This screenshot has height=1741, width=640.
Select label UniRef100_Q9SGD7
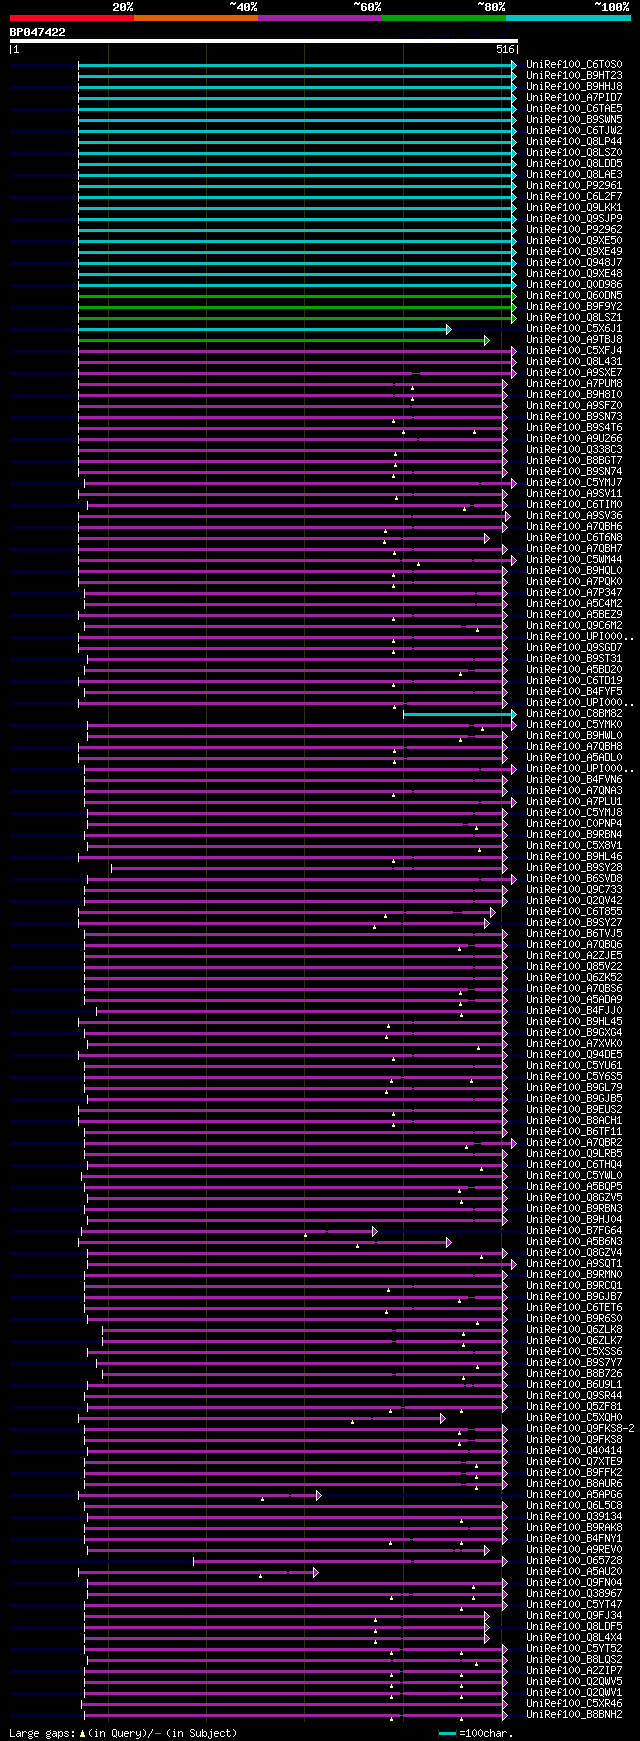pyautogui.click(x=574, y=648)
